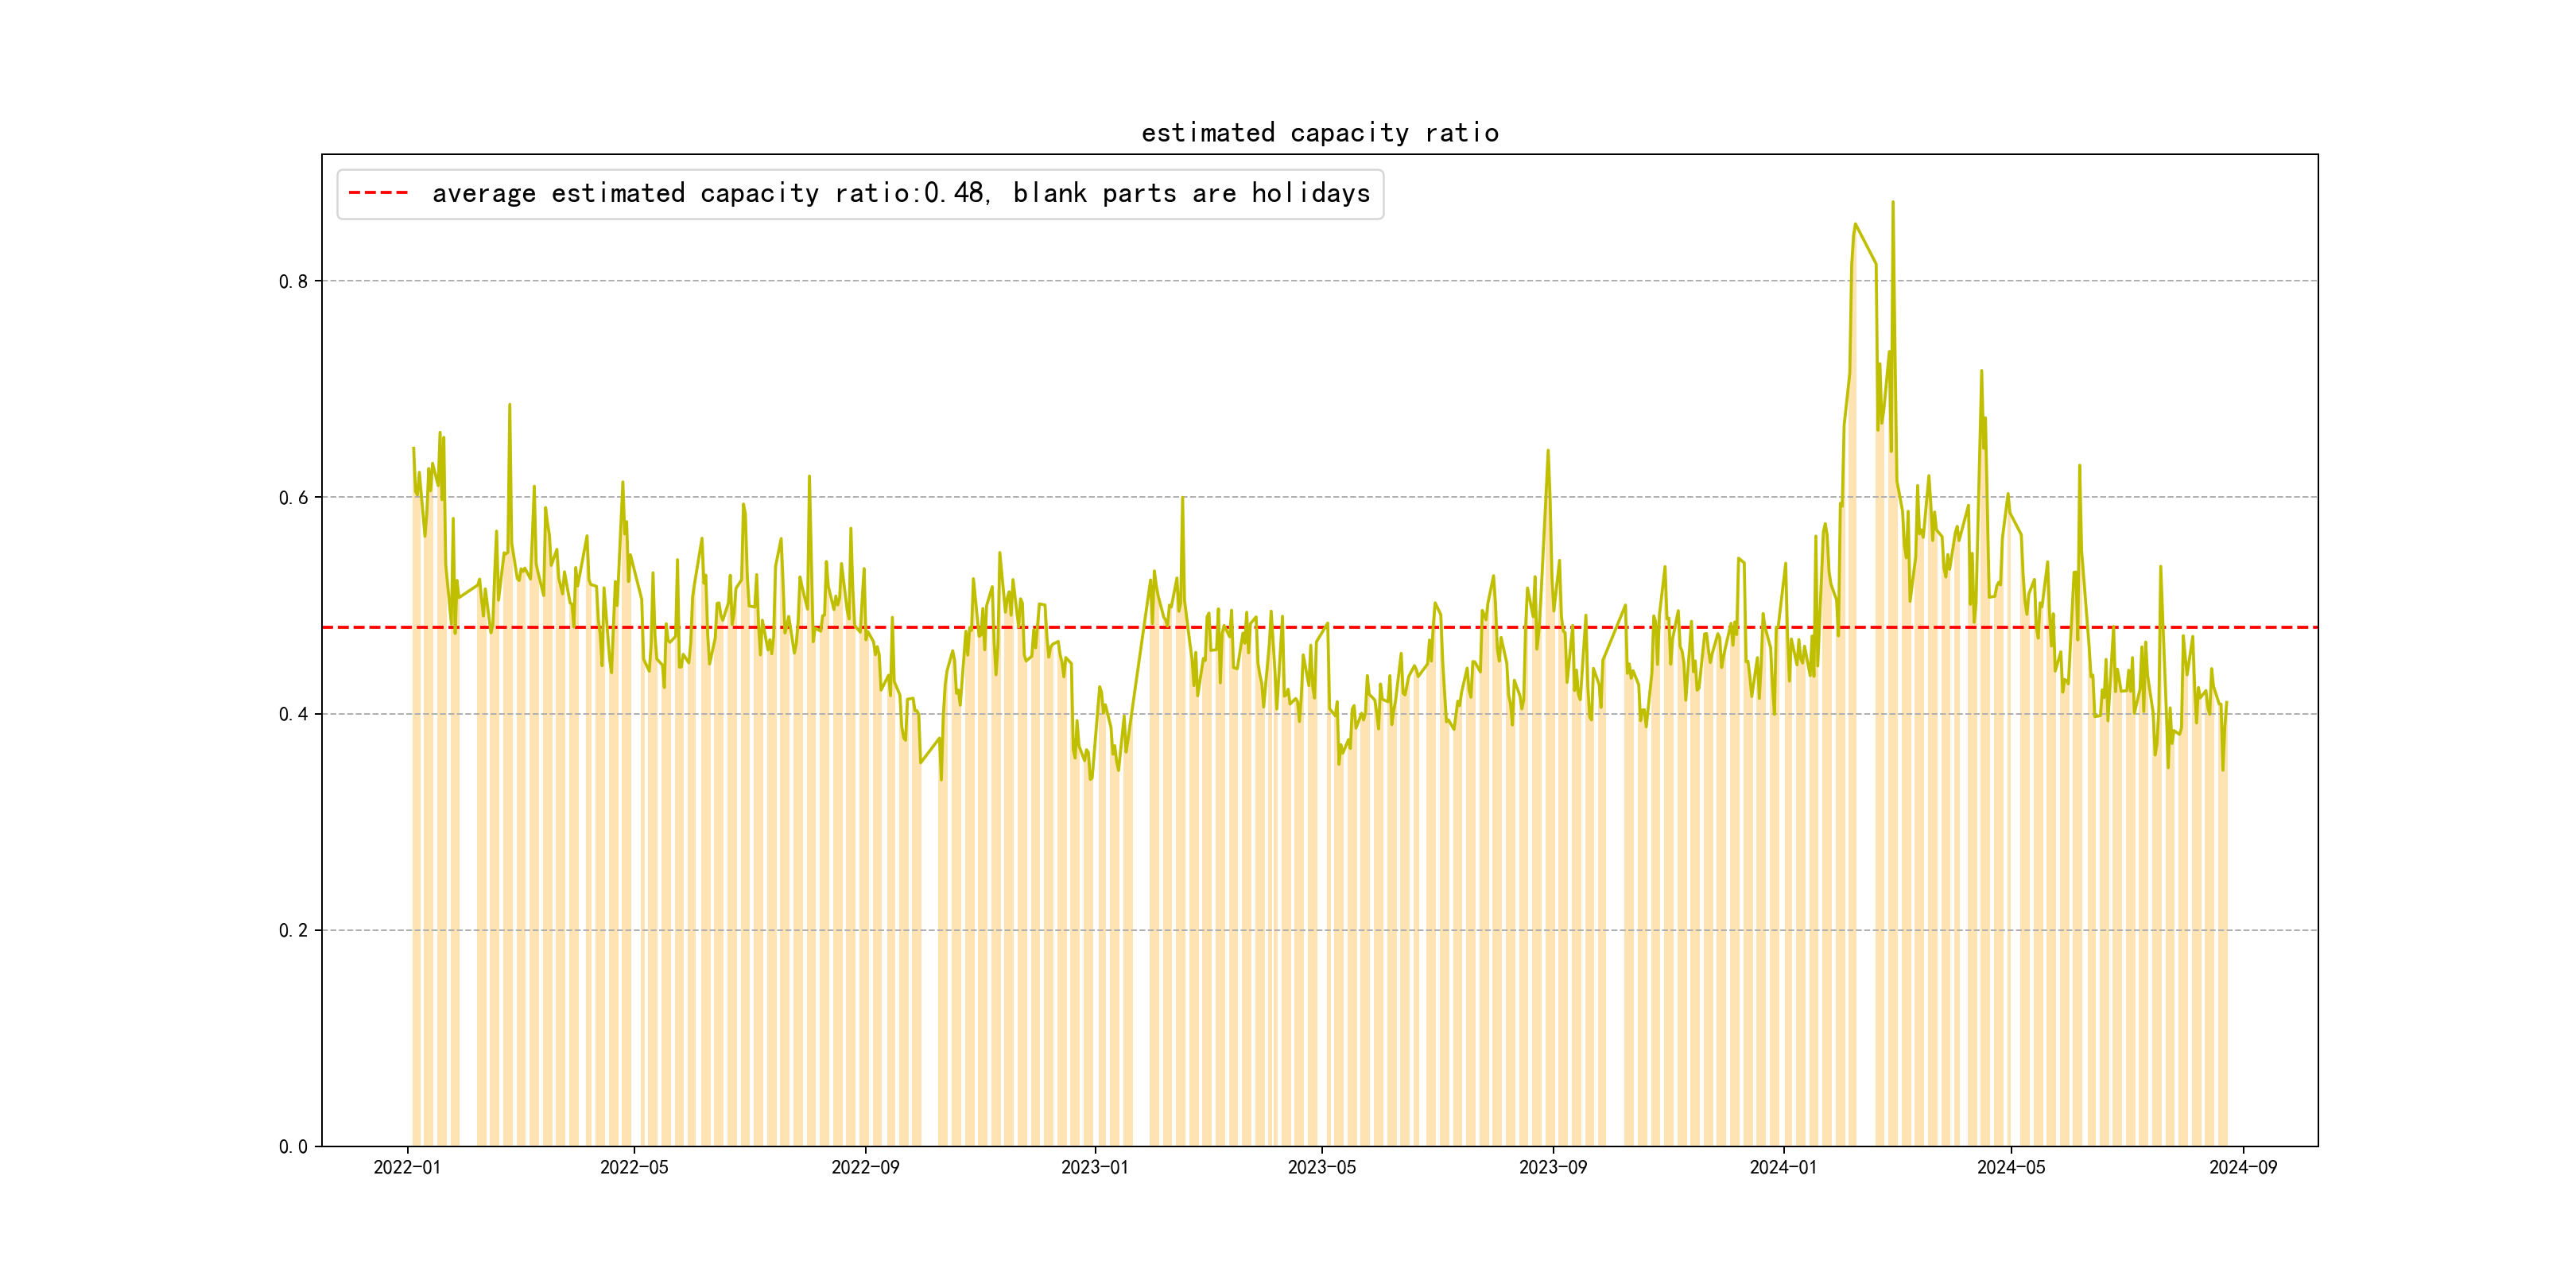The height and width of the screenshot is (1288, 2576).
Task: Click the 2022-01 x-axis label
Action: [407, 1167]
